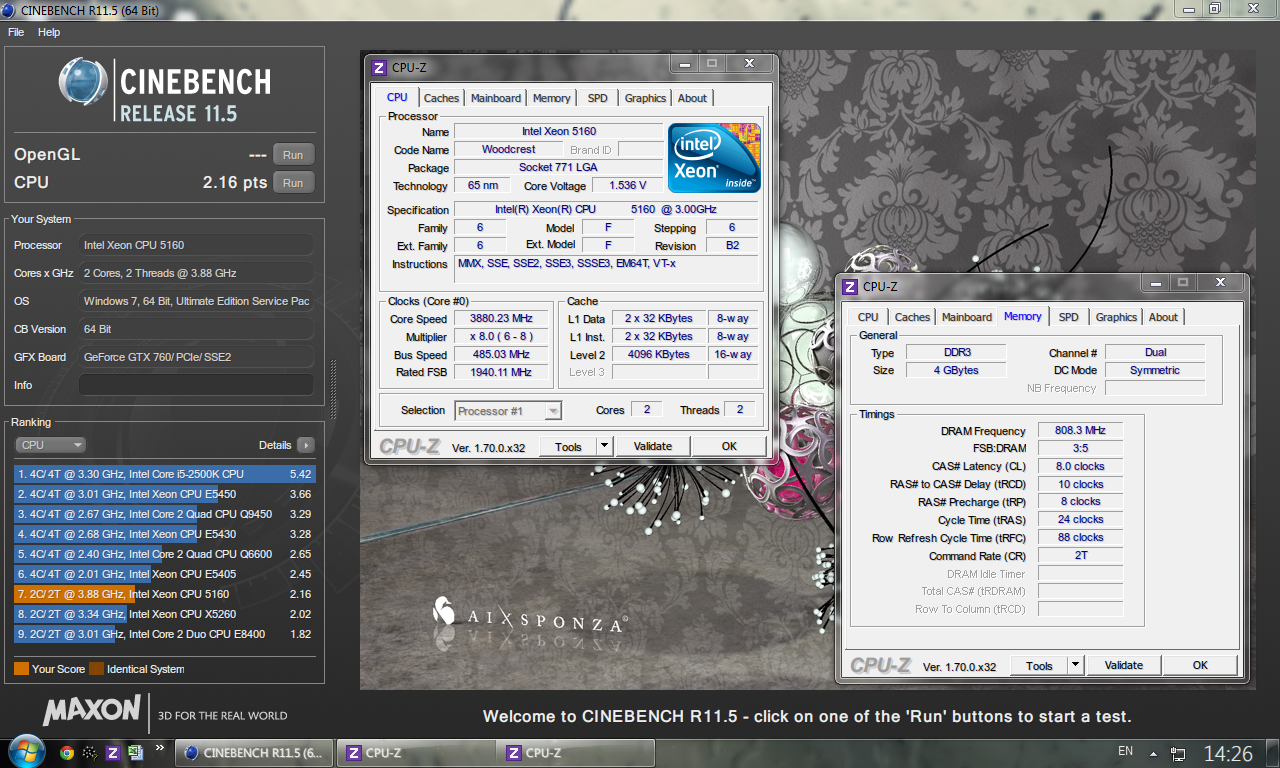This screenshot has width=1280, height=768.
Task: Expand Tools dropdown arrow in the Memory-tab CPU-Z window
Action: (1076, 665)
